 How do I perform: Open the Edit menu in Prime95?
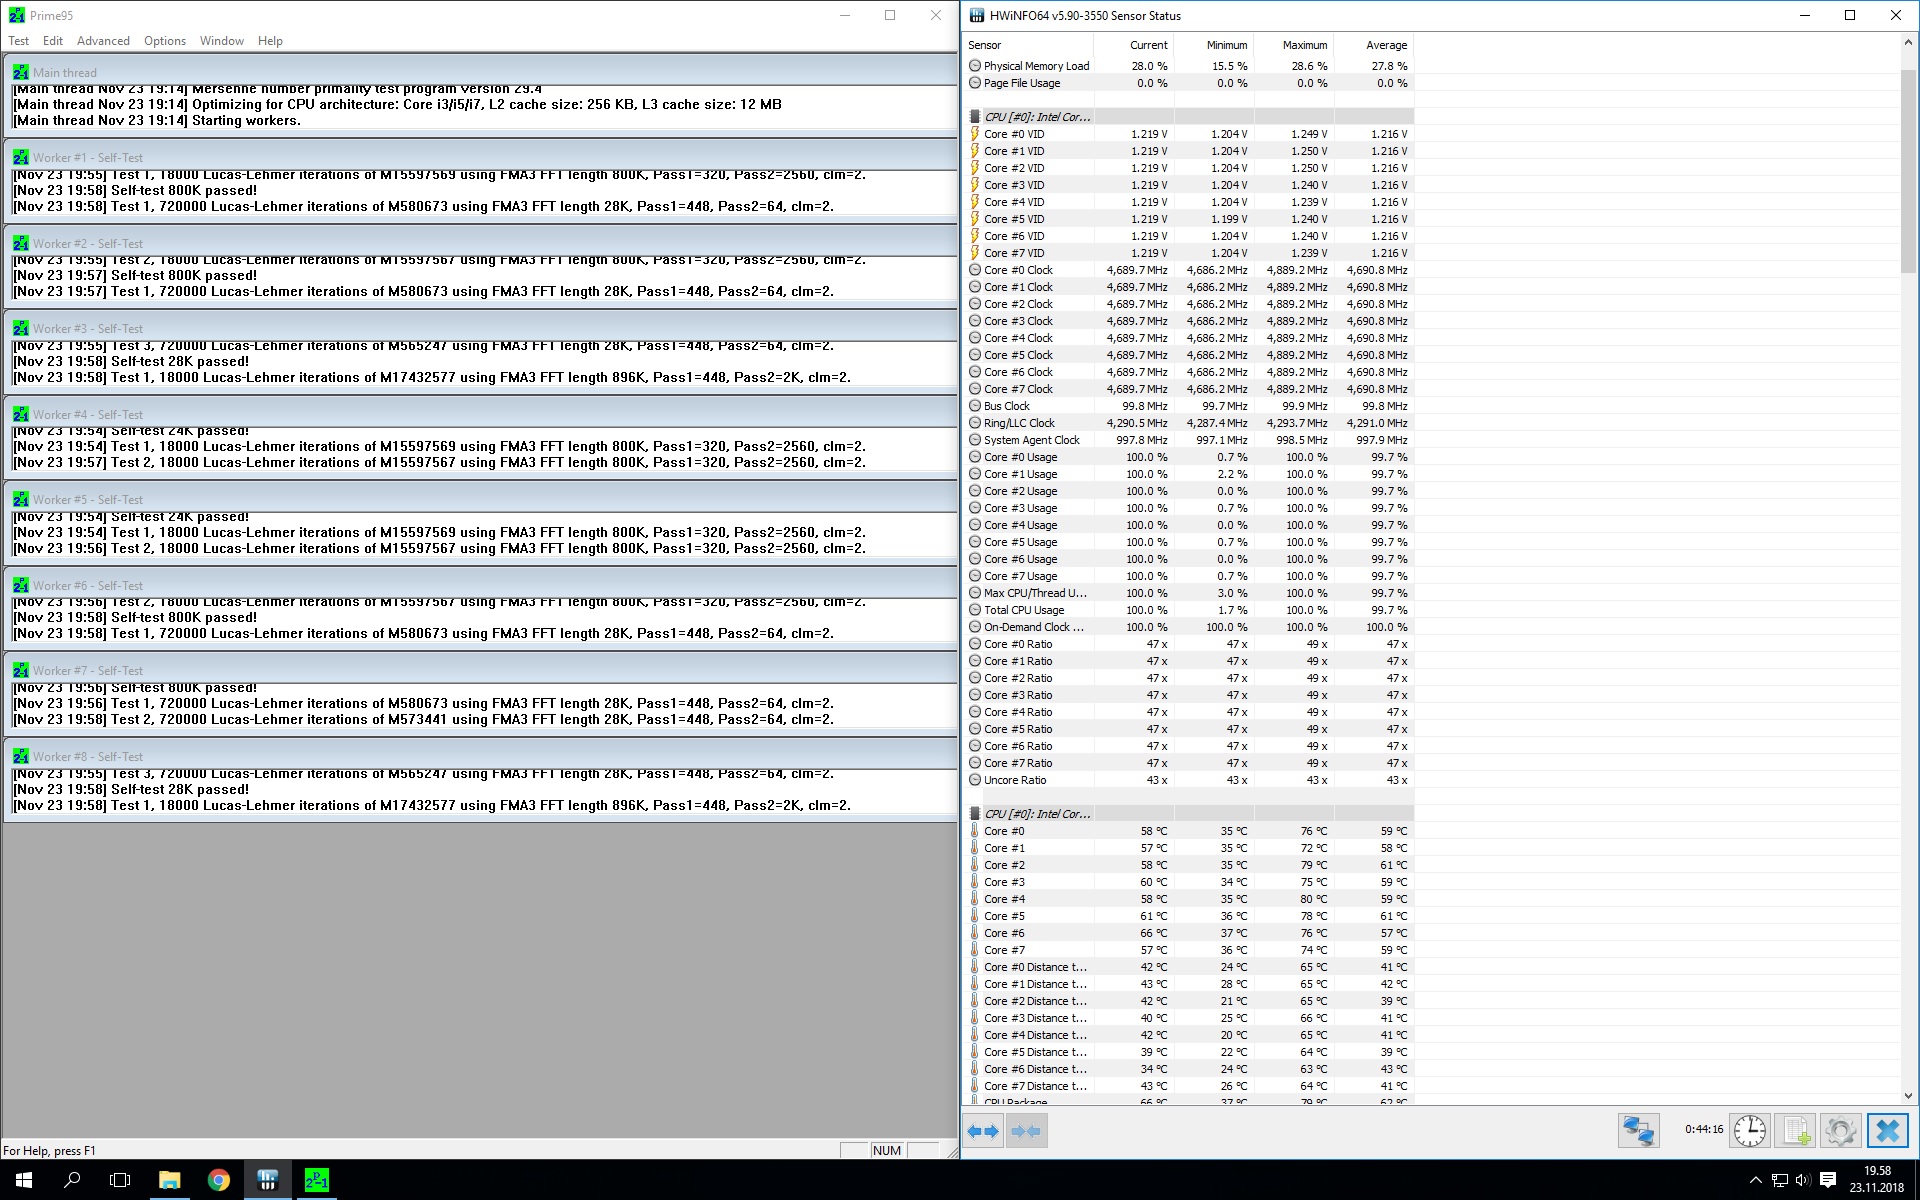[x=53, y=41]
